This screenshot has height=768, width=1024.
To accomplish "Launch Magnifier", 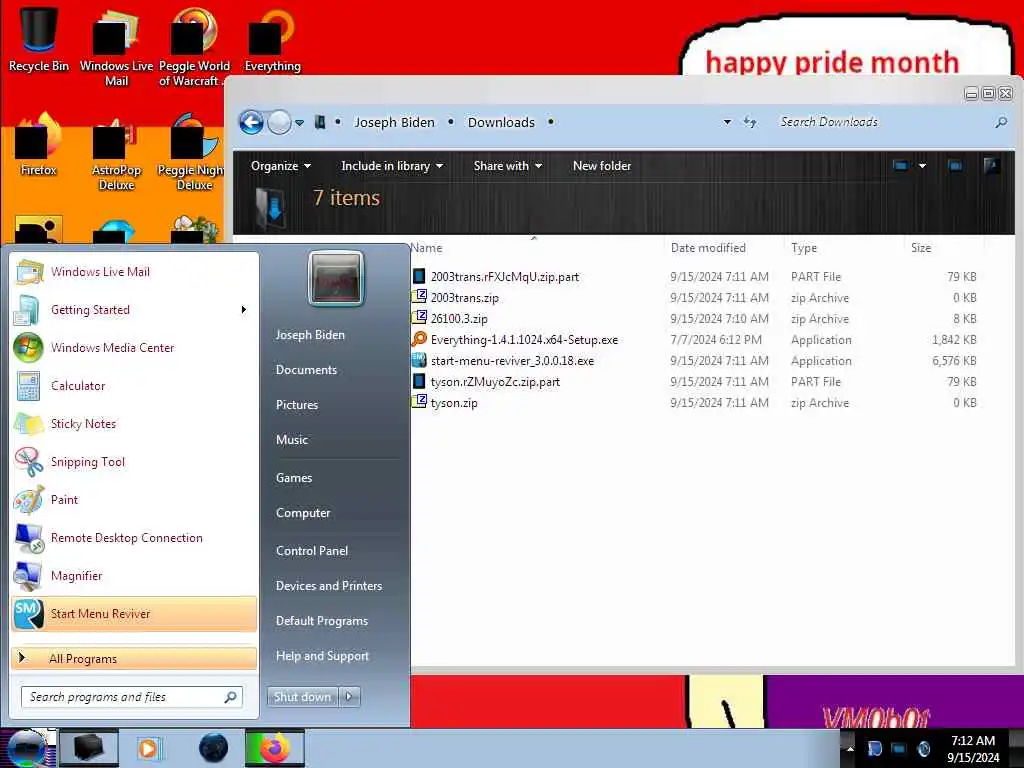I will coord(134,575).
